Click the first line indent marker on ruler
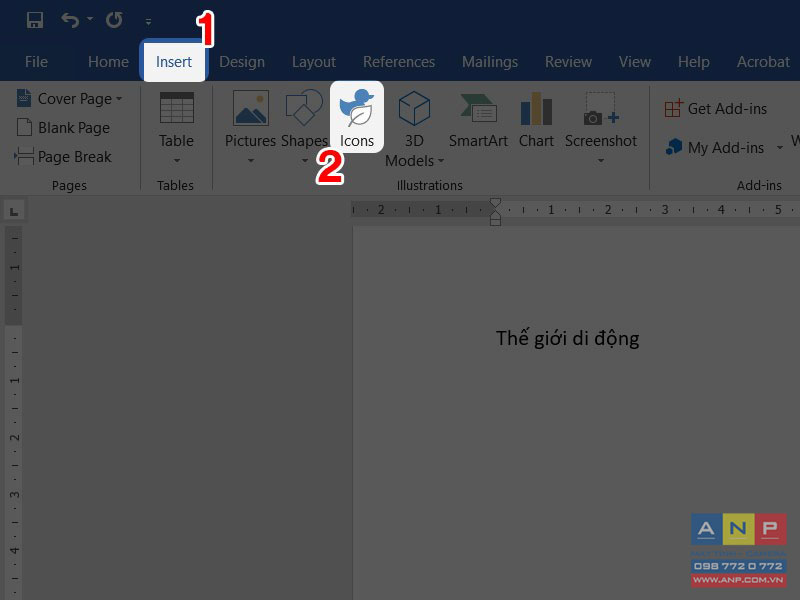This screenshot has width=800, height=600. click(x=495, y=203)
